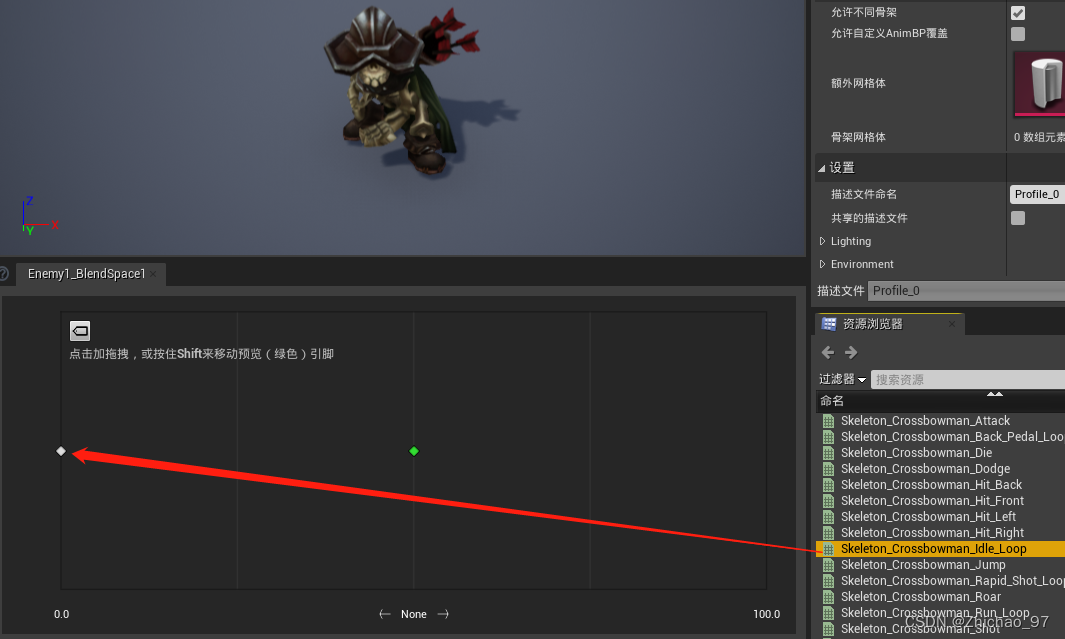Select the Skeleton_Crossbowman_Roar animation entry
The height and width of the screenshot is (639, 1065).
point(920,596)
